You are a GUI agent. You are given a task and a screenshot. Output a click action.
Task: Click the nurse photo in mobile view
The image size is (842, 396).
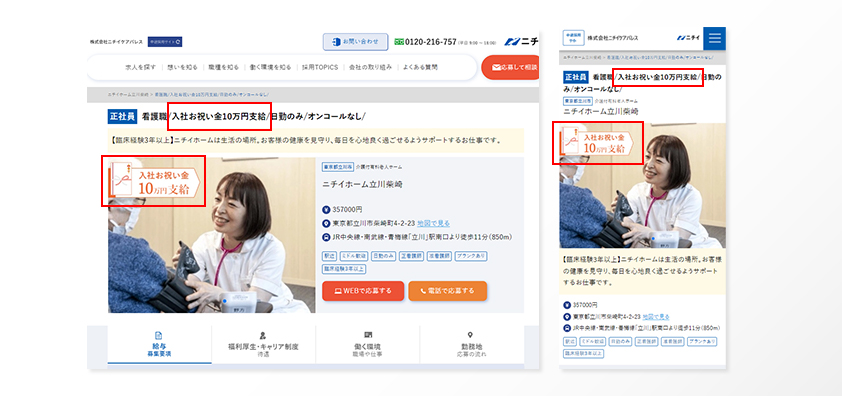642,185
